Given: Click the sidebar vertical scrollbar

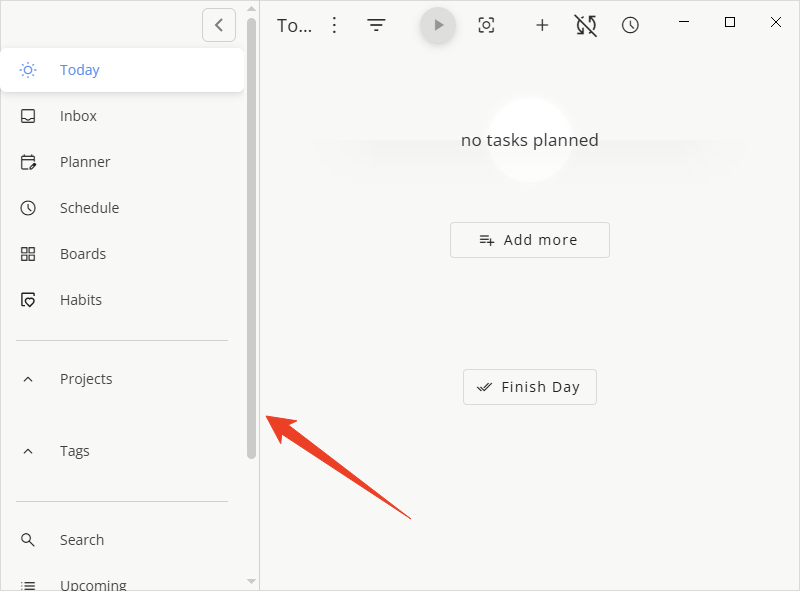Looking at the screenshot, I should [x=252, y=240].
